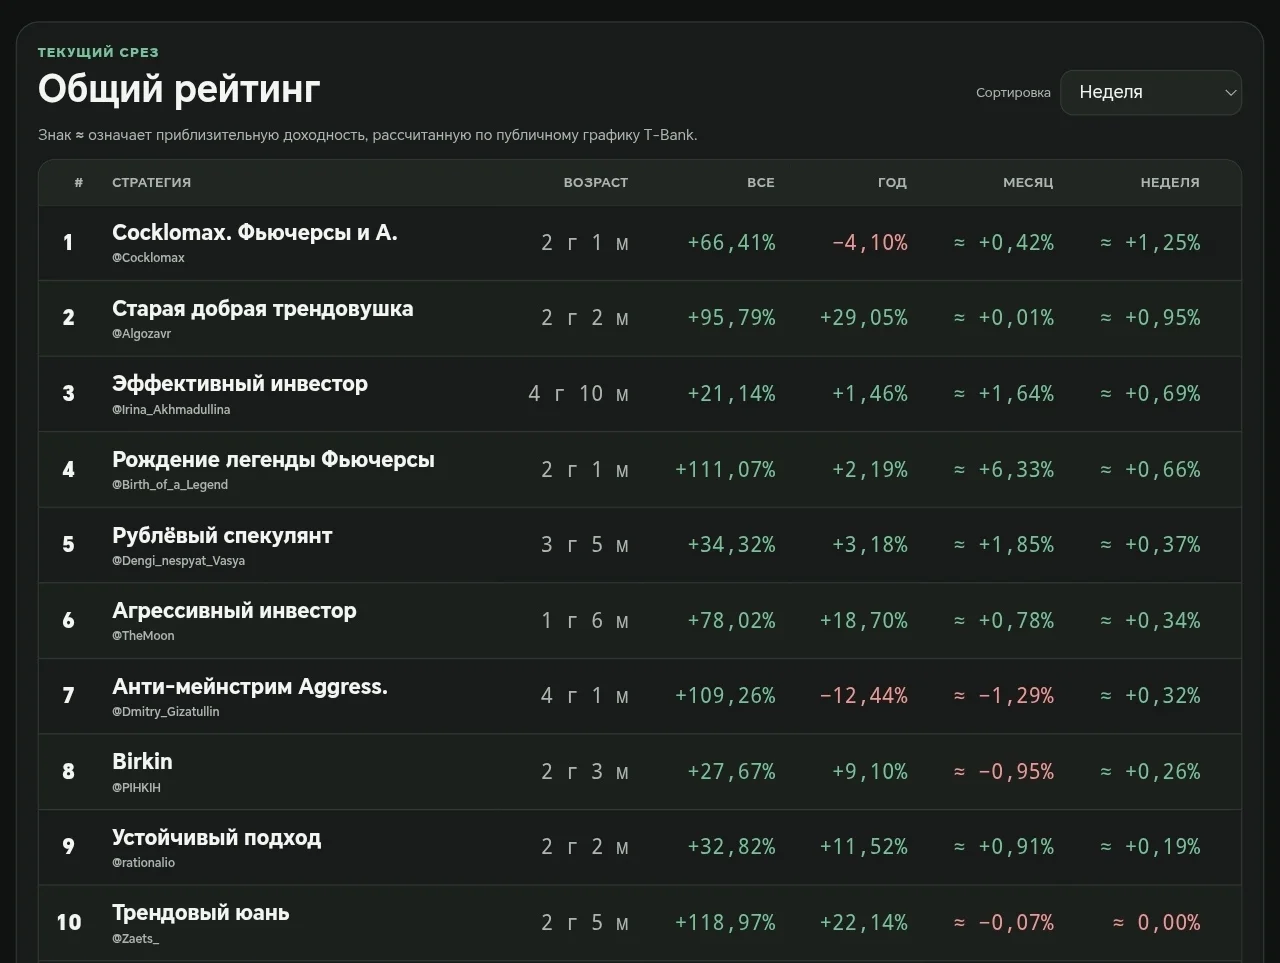Click the yearly return −4,10%

(870, 242)
